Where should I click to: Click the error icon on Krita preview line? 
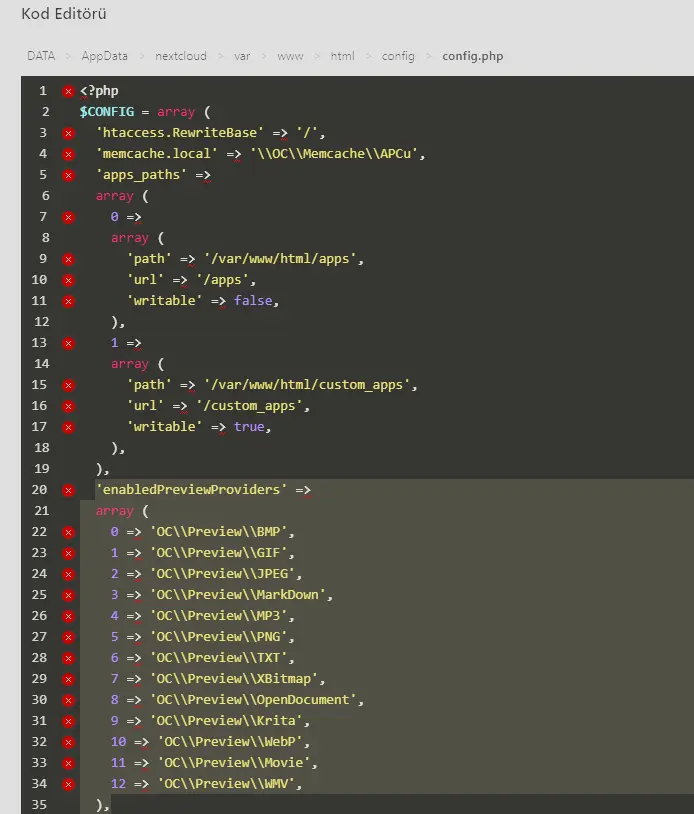pyautogui.click(x=68, y=722)
